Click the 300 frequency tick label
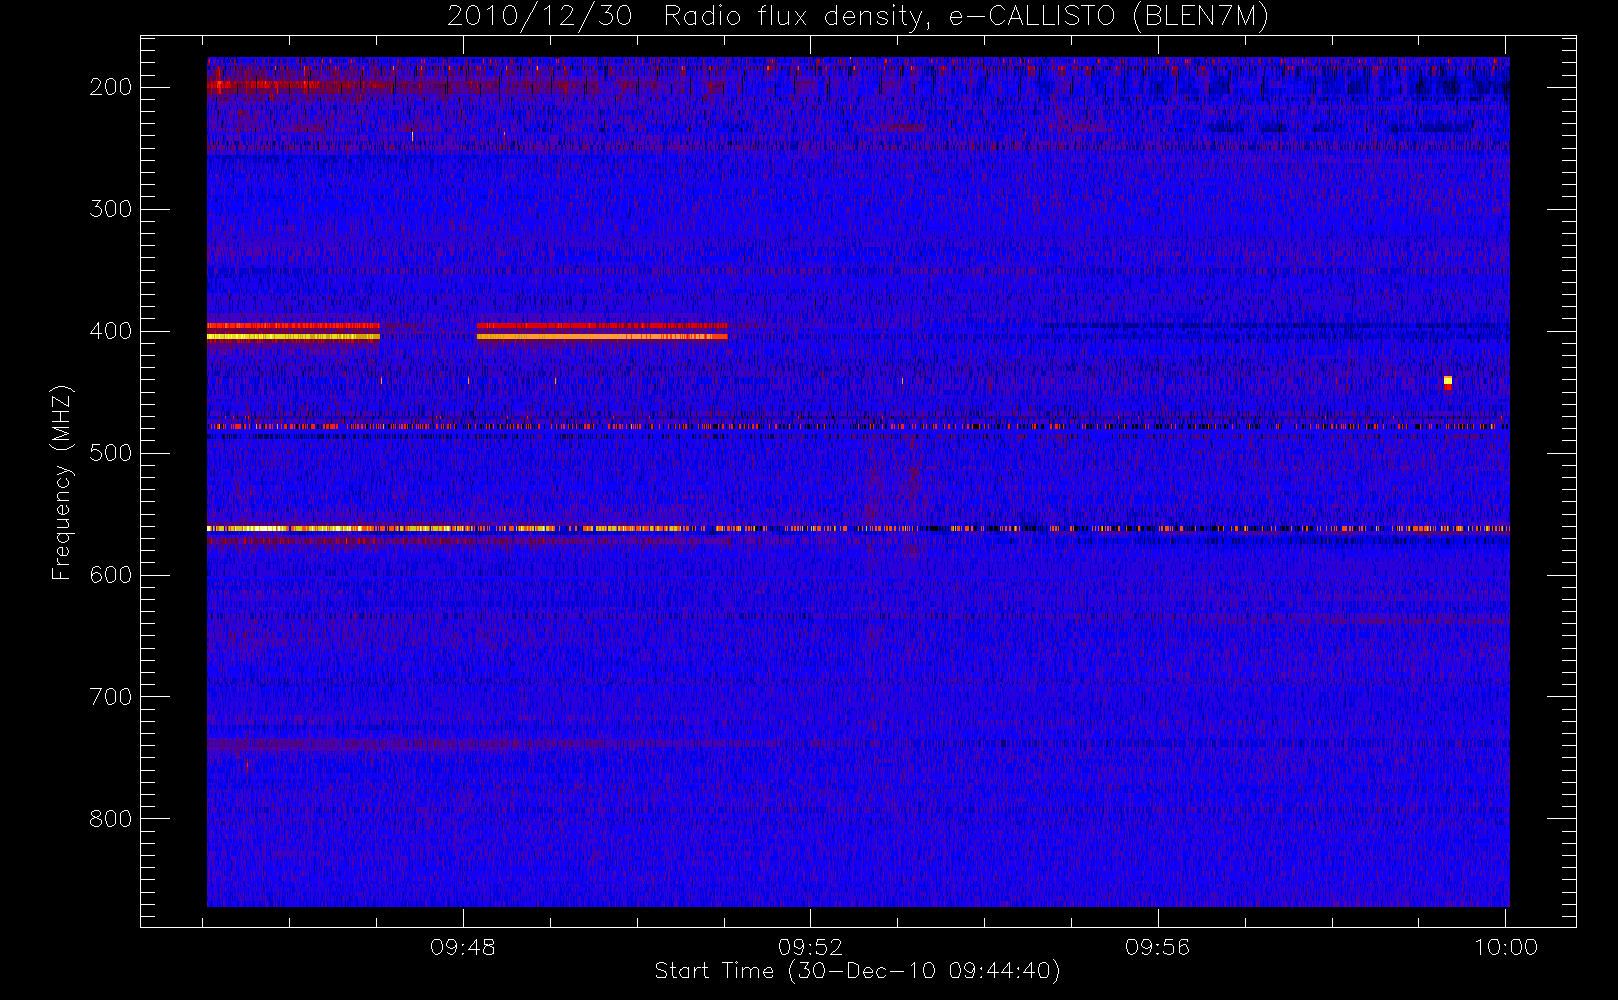Image resolution: width=1618 pixels, height=1000 pixels. [111, 209]
